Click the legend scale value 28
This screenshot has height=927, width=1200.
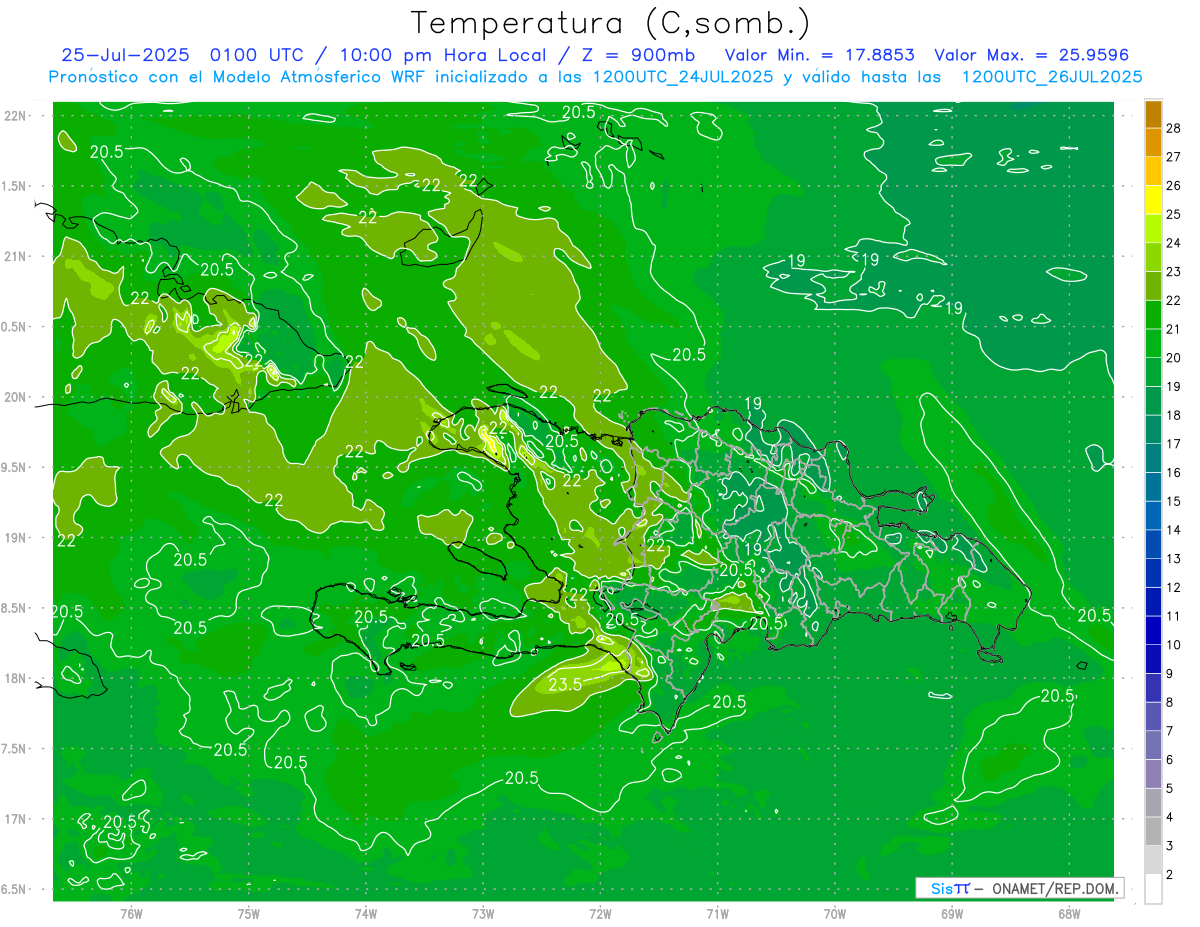1174,128
